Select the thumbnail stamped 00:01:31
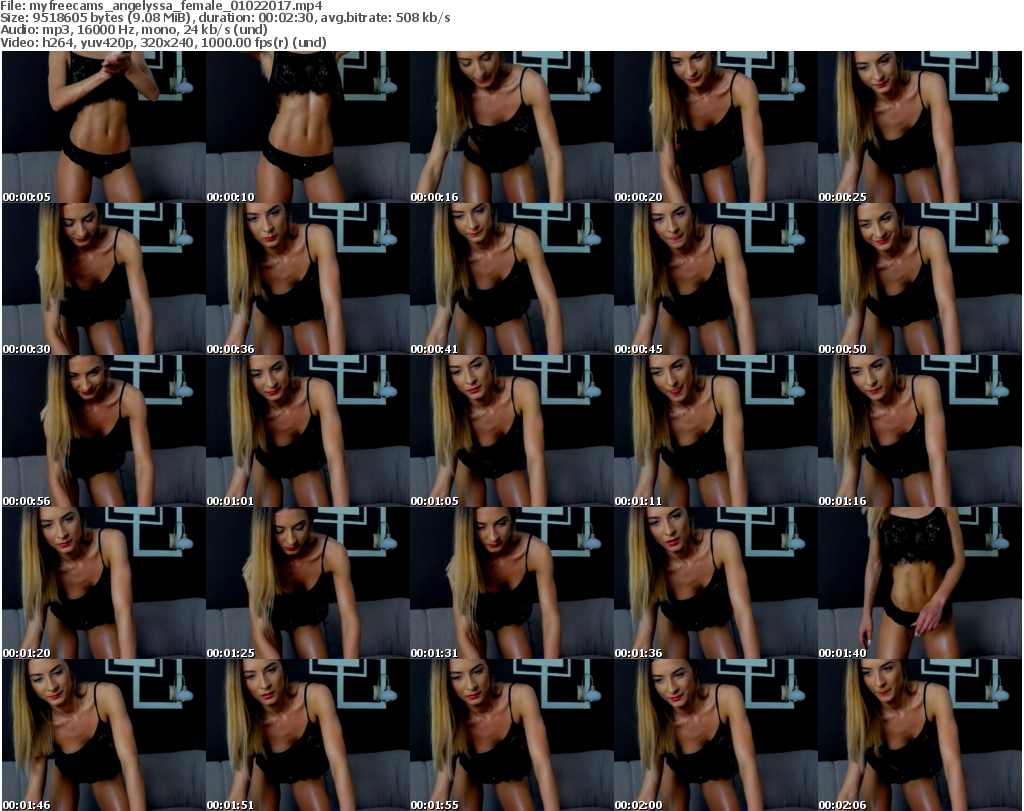 click(x=511, y=583)
